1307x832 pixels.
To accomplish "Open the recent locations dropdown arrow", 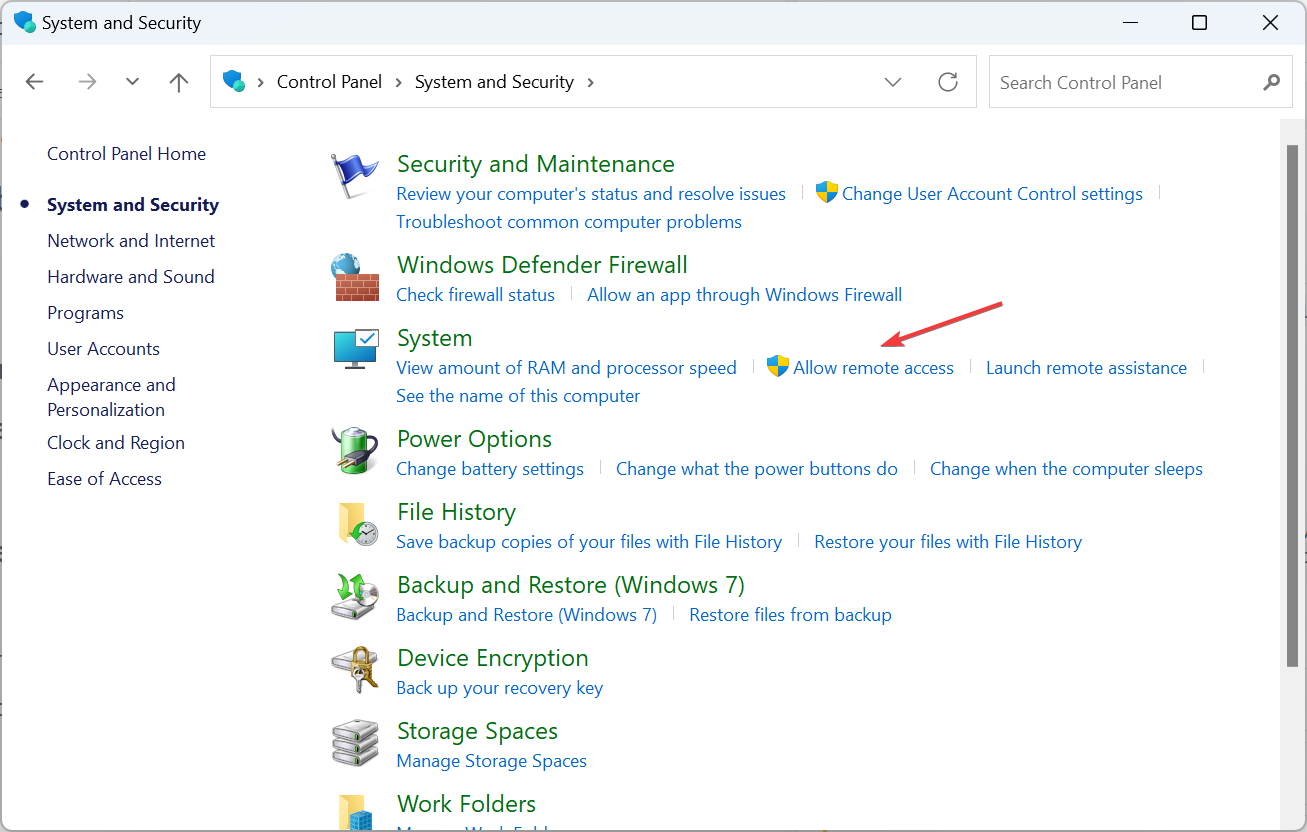I will point(132,82).
